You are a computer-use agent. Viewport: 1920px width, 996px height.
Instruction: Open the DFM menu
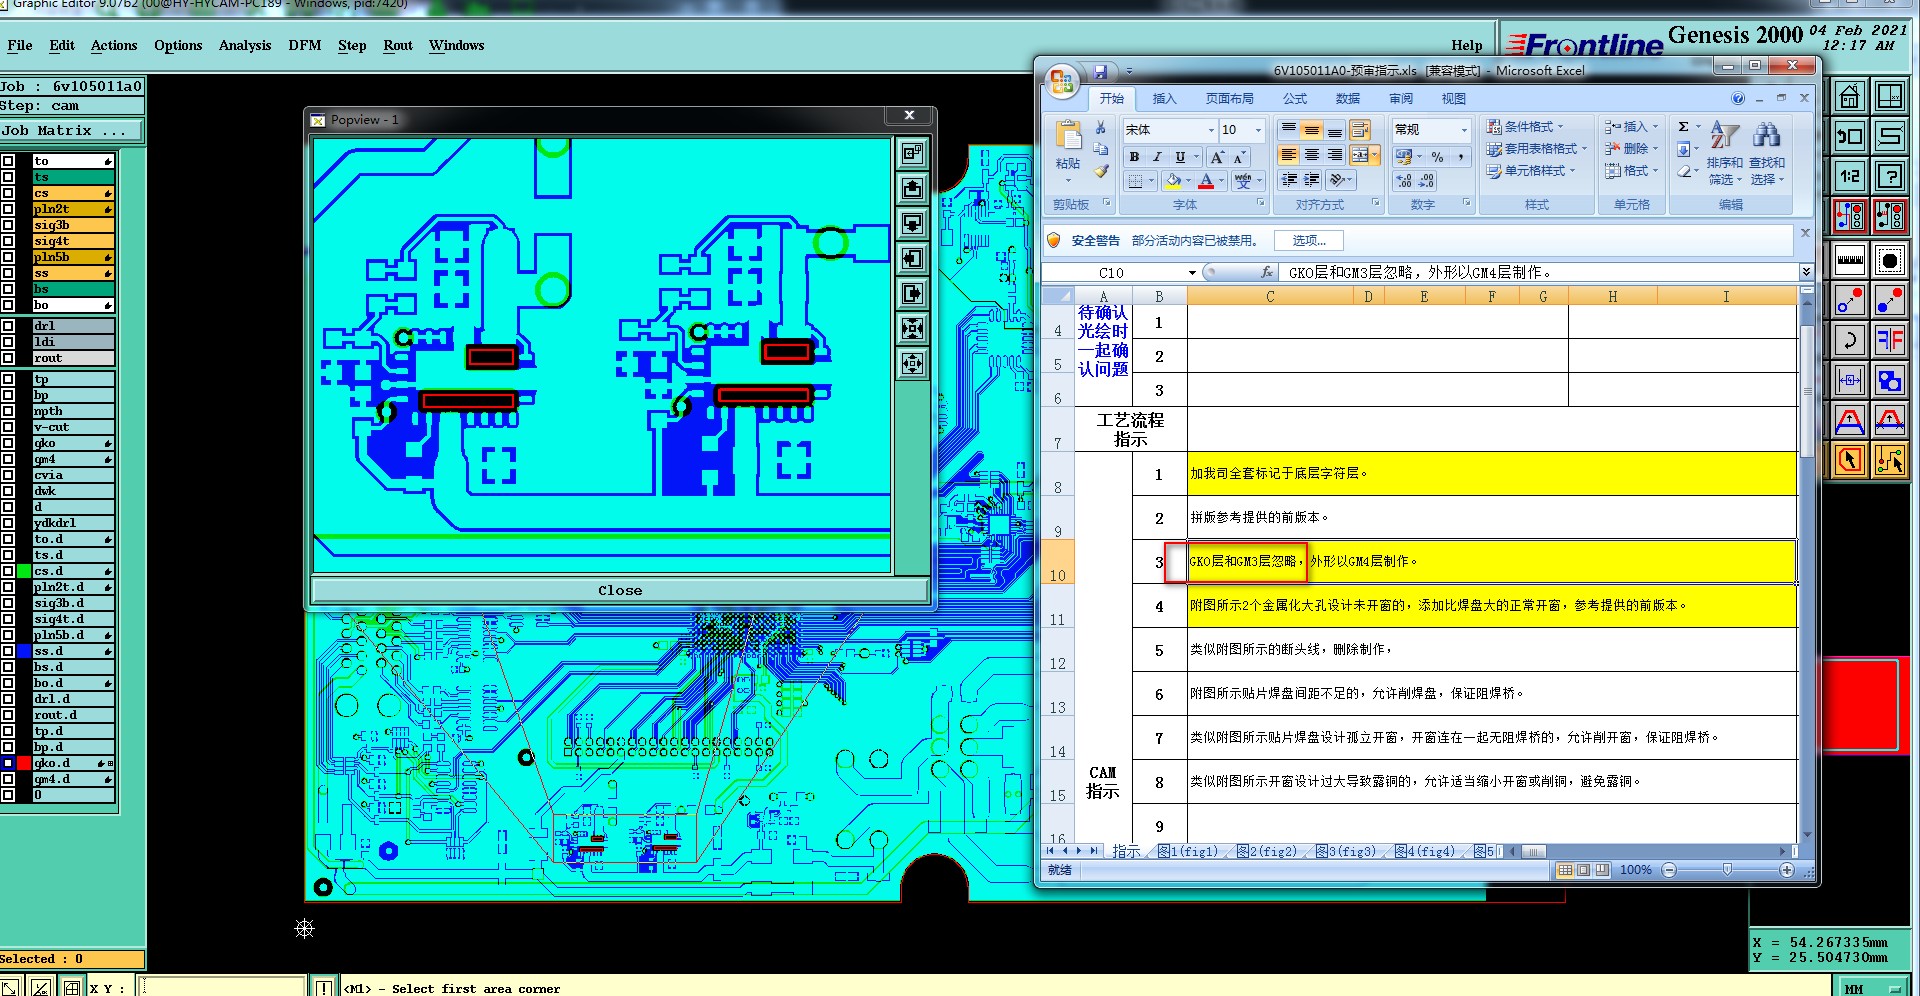tap(305, 46)
